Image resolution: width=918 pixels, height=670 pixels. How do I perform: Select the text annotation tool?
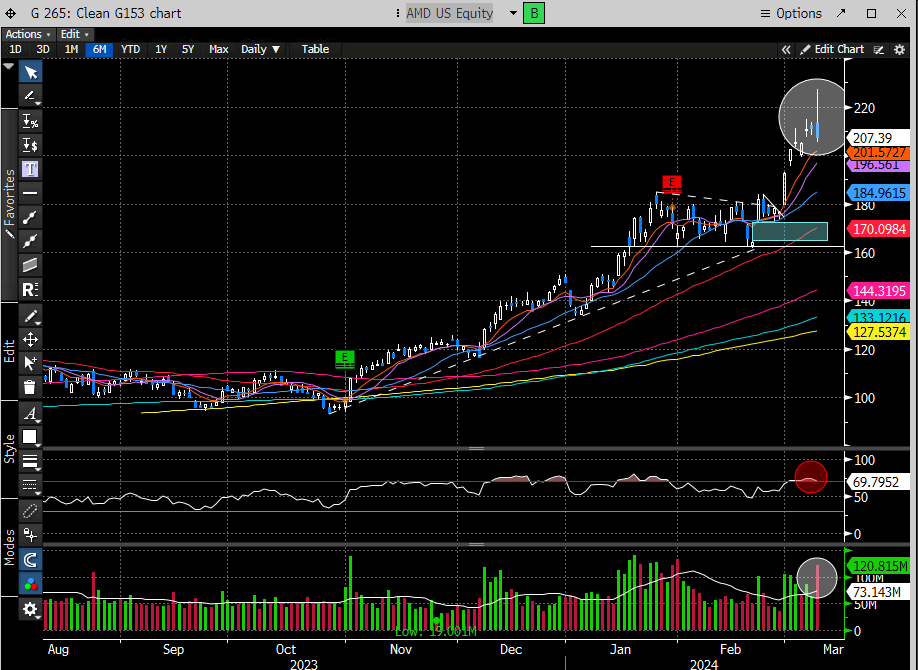[30, 169]
